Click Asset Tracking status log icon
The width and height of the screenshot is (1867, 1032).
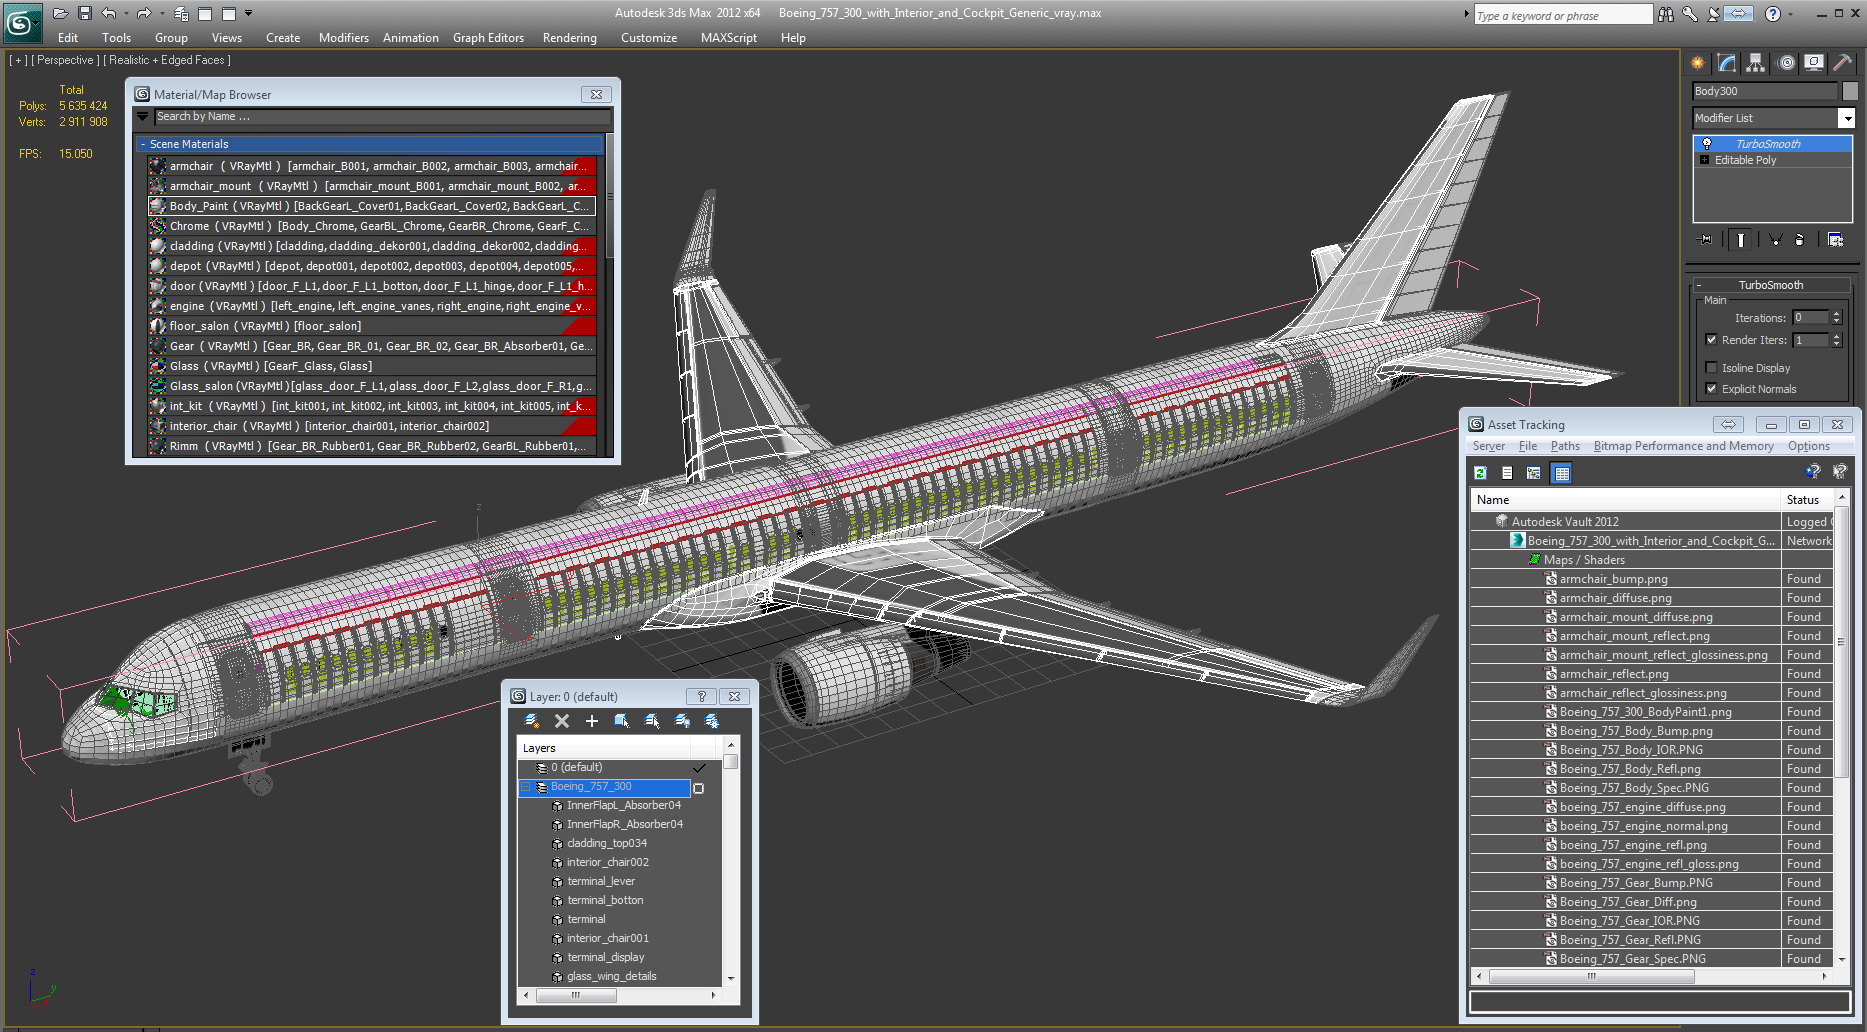[x=1507, y=473]
